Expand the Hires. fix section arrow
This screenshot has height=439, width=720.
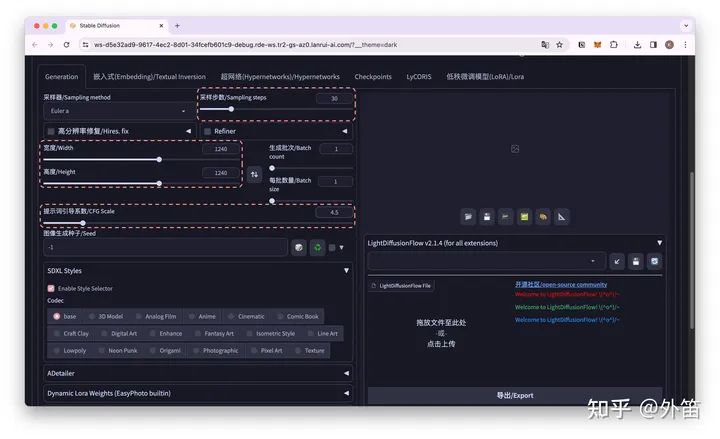pos(188,131)
